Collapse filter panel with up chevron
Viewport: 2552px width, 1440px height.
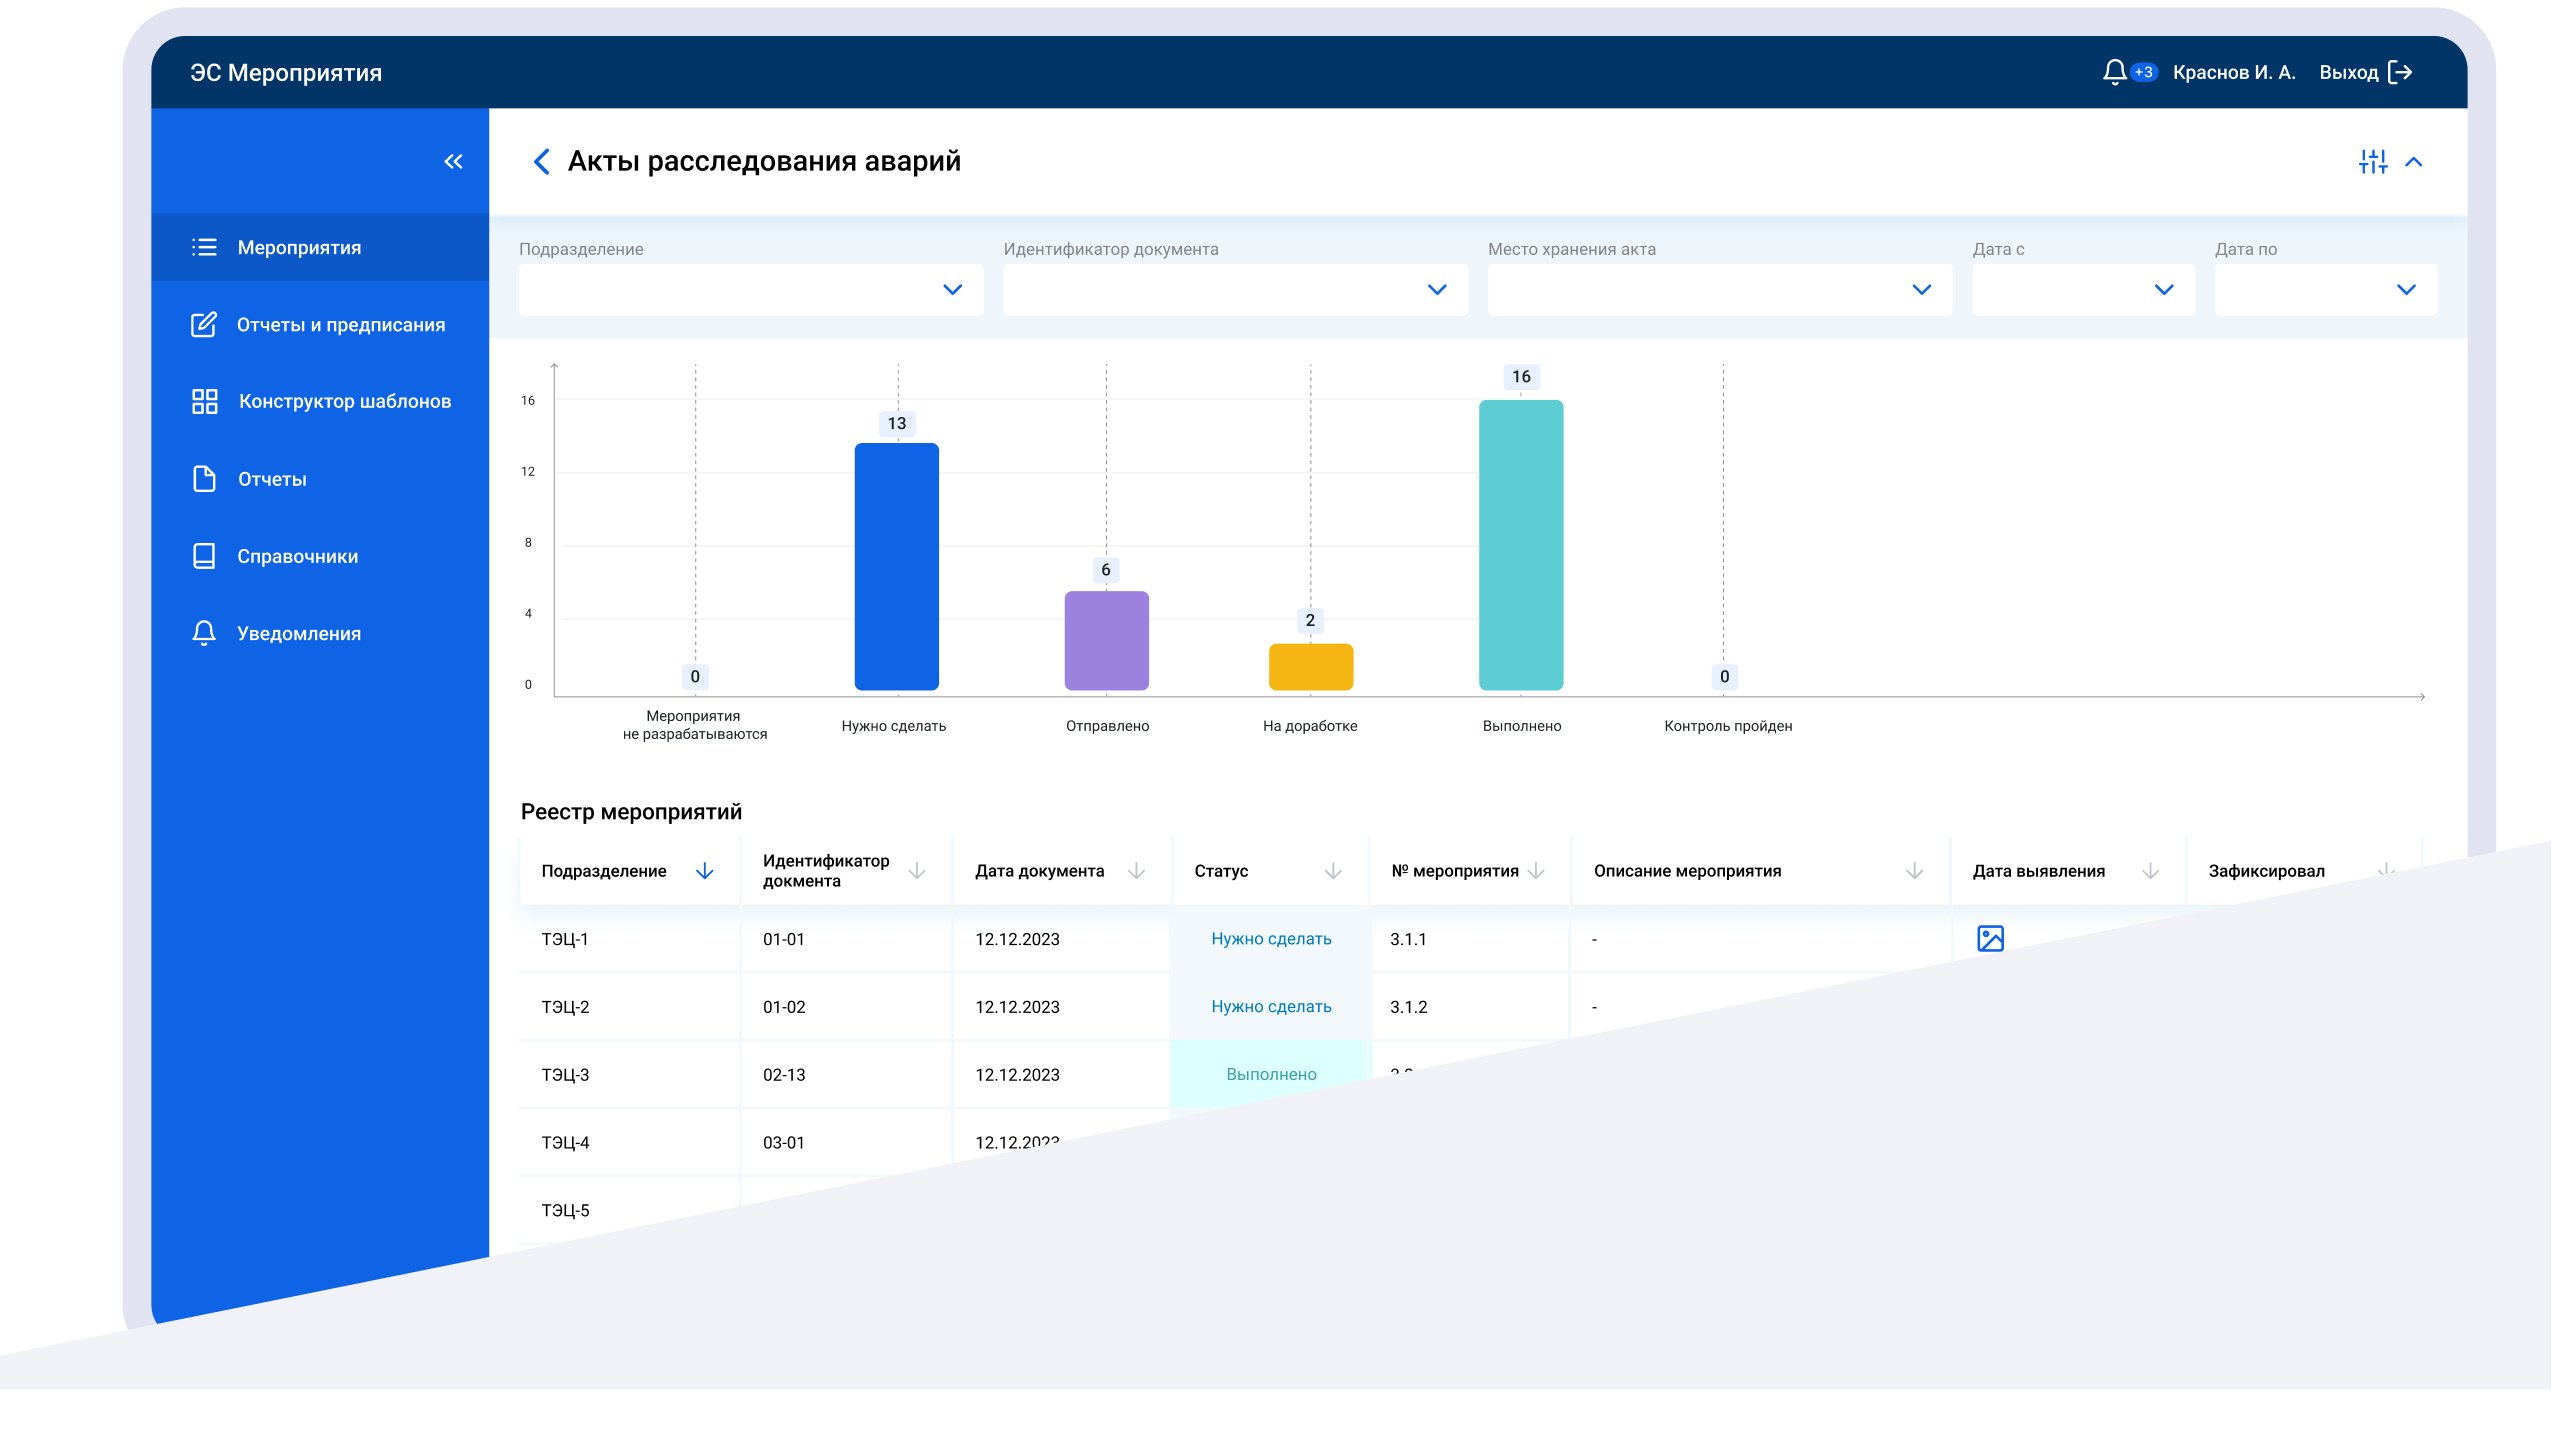(2414, 162)
